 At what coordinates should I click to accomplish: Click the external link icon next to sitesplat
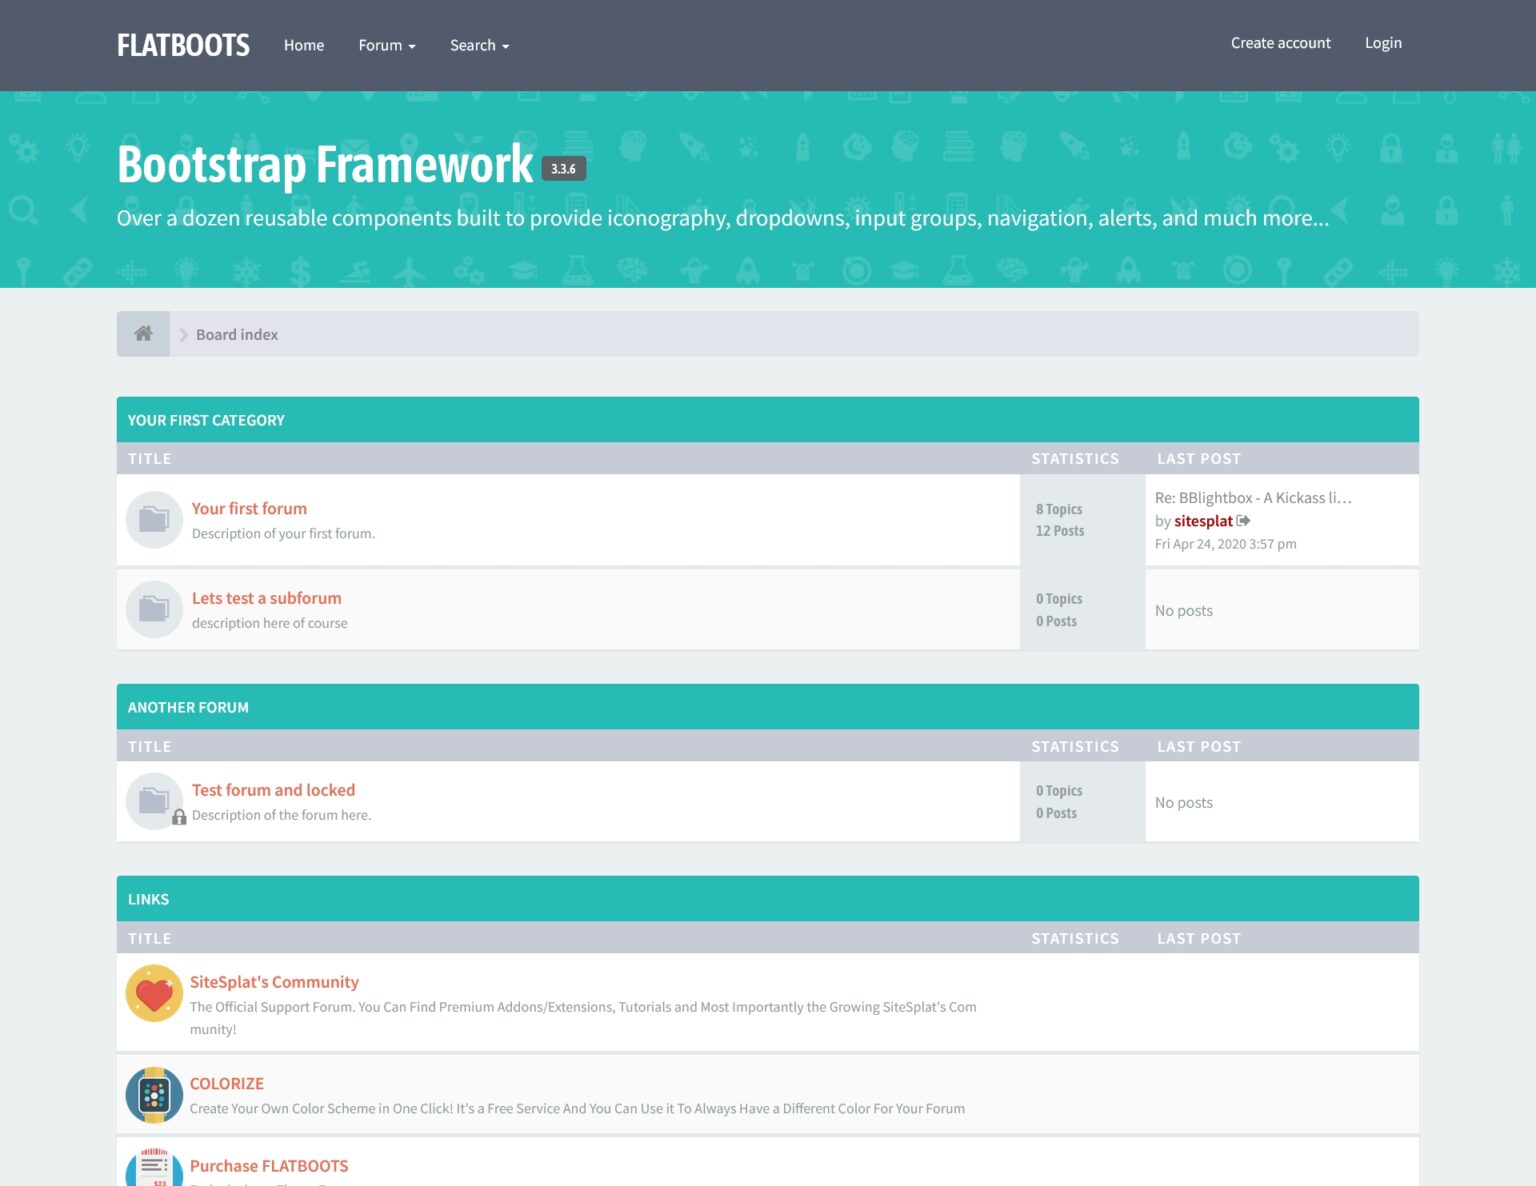1243,520
